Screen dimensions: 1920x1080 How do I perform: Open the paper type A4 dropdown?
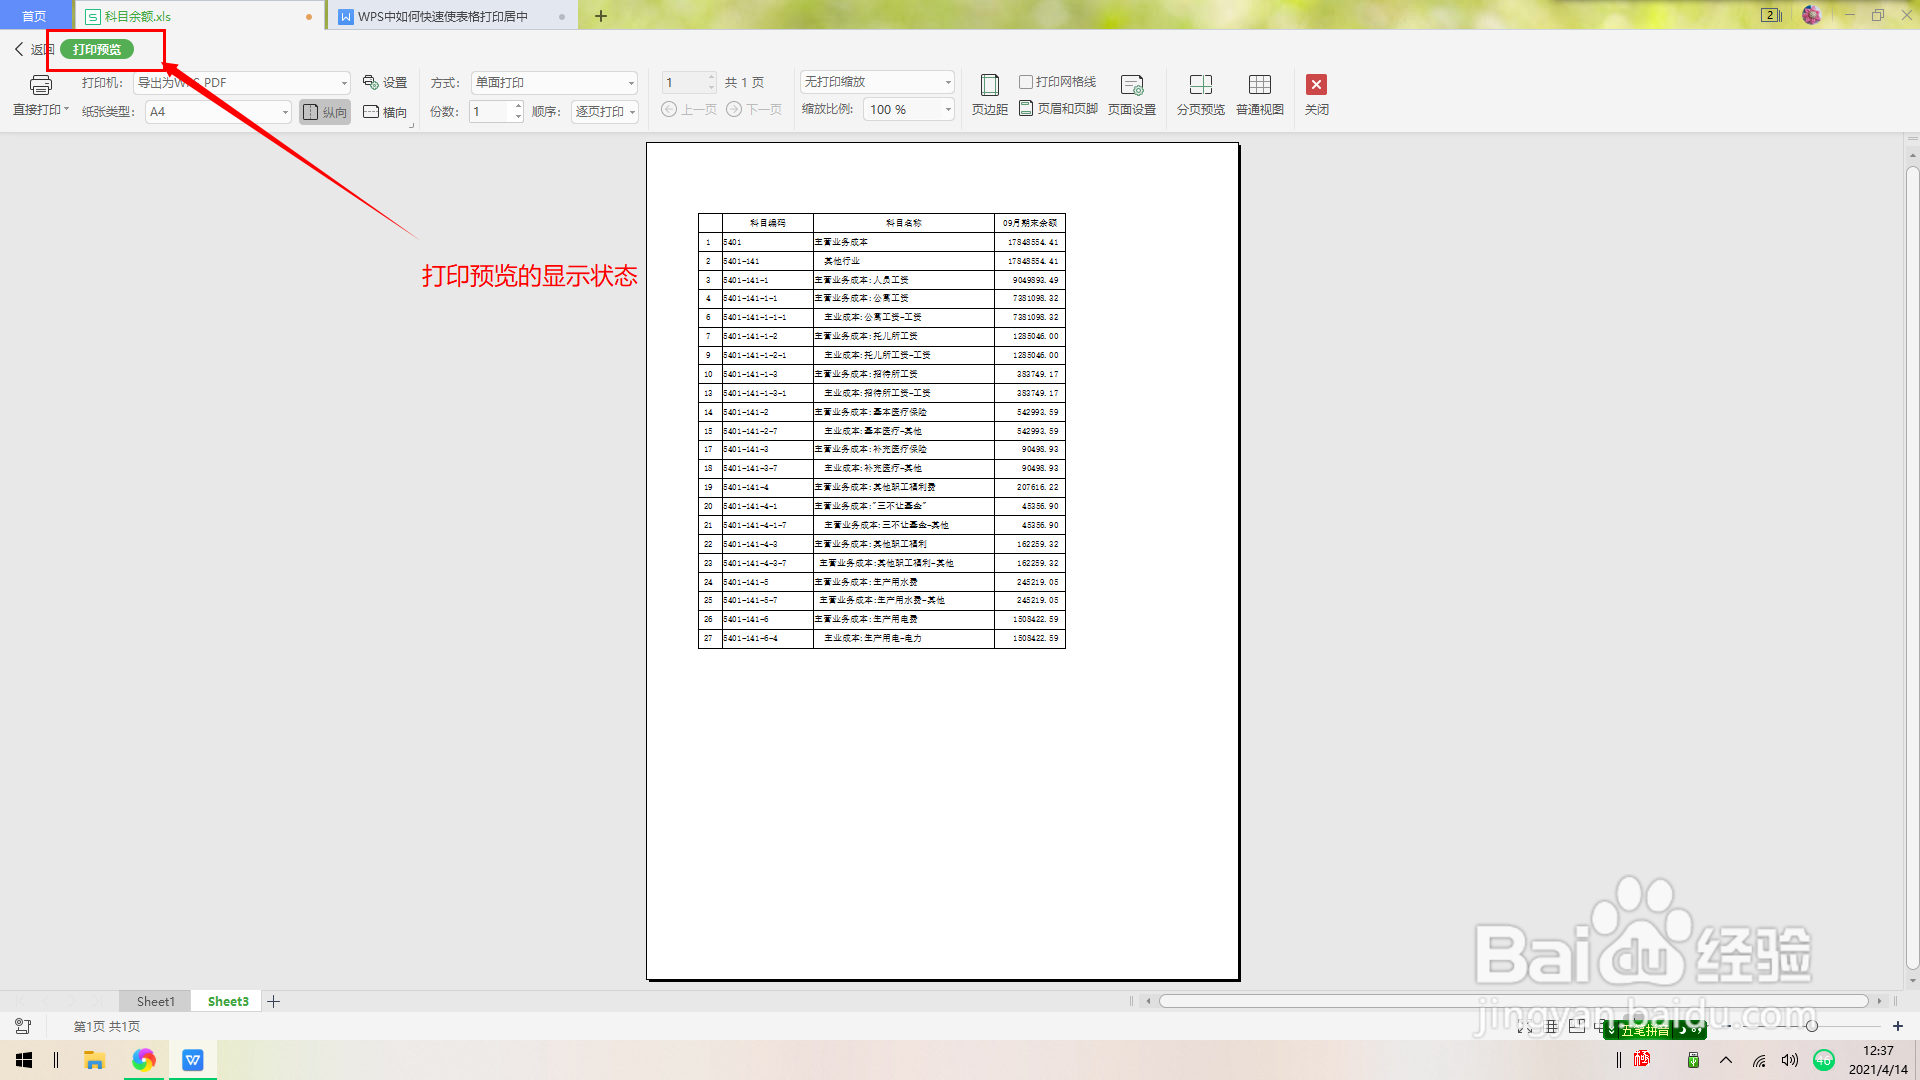[x=285, y=112]
